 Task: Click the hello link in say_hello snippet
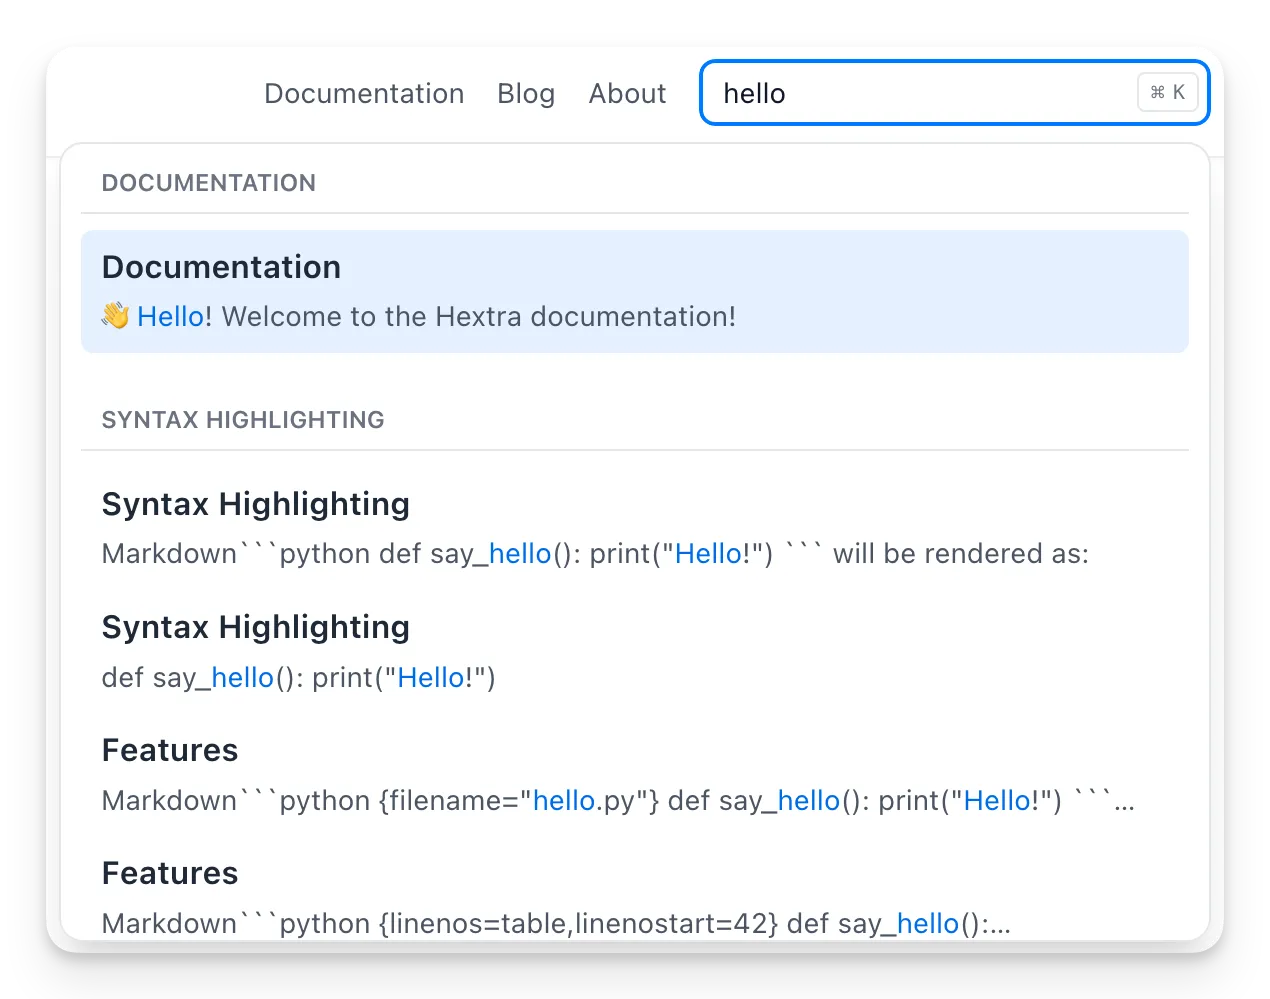pyautogui.click(x=521, y=553)
